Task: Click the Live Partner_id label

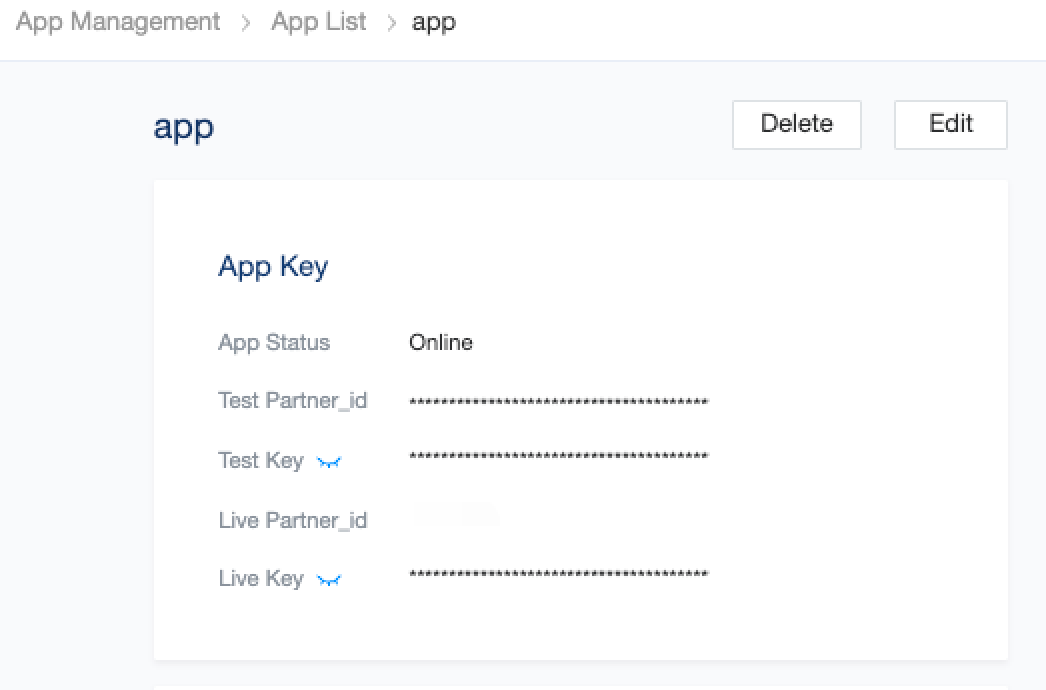Action: point(293,521)
